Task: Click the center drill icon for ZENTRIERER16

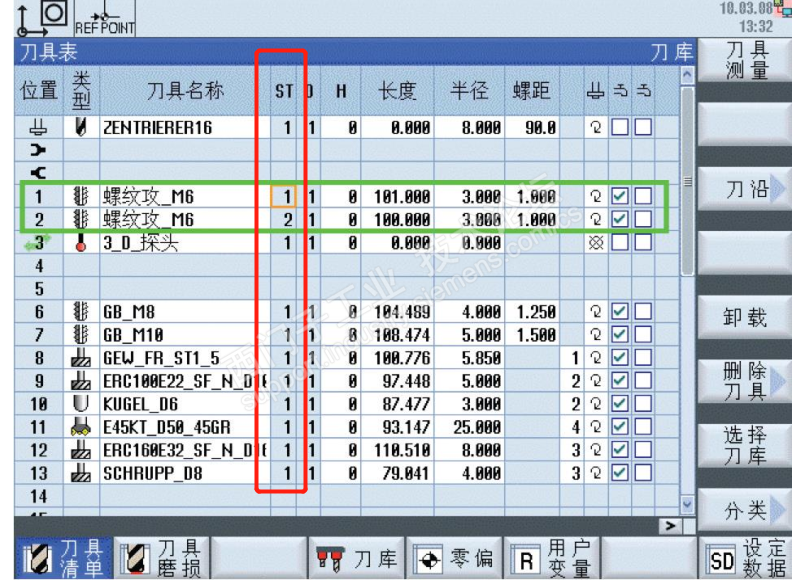Action: click(x=80, y=127)
